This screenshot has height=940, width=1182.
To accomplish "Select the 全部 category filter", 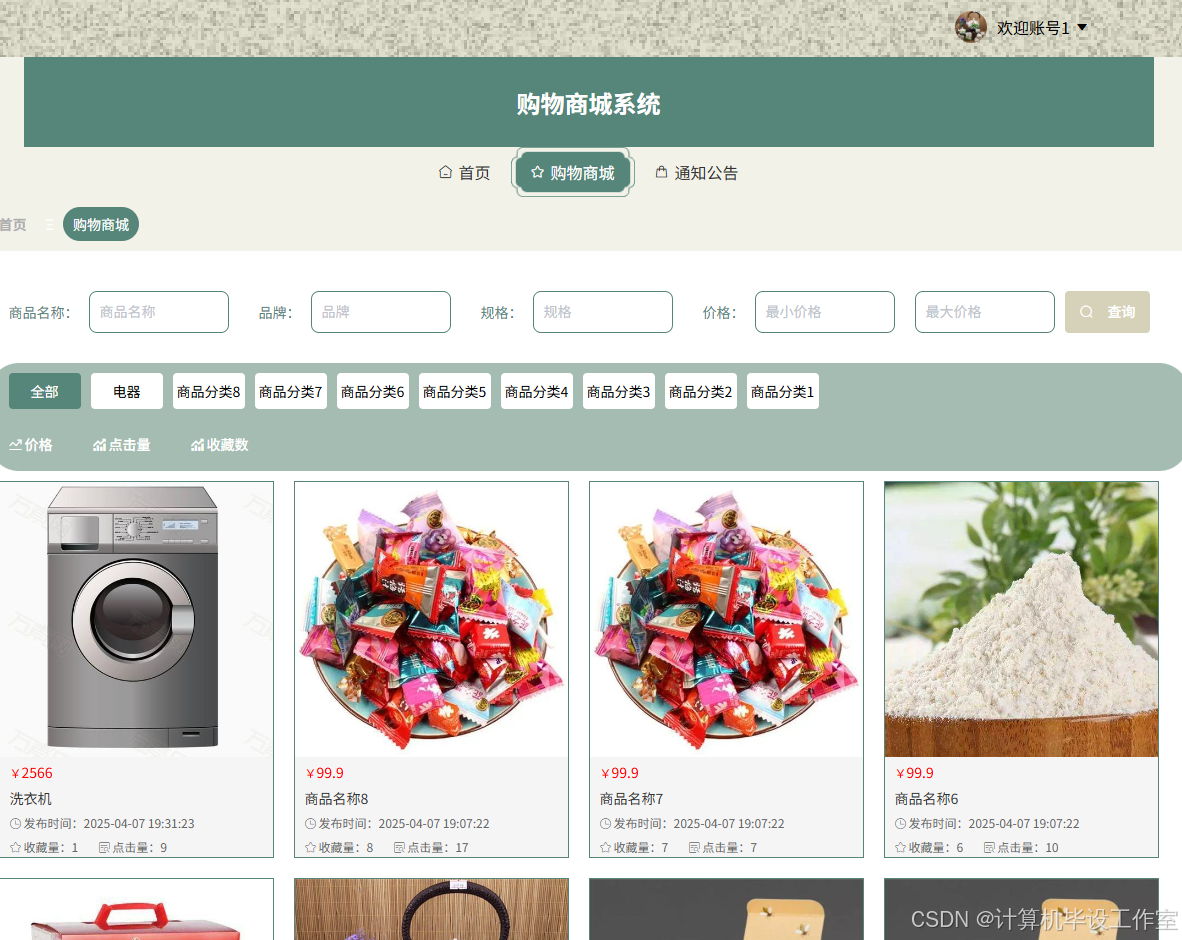I will pyautogui.click(x=44, y=391).
